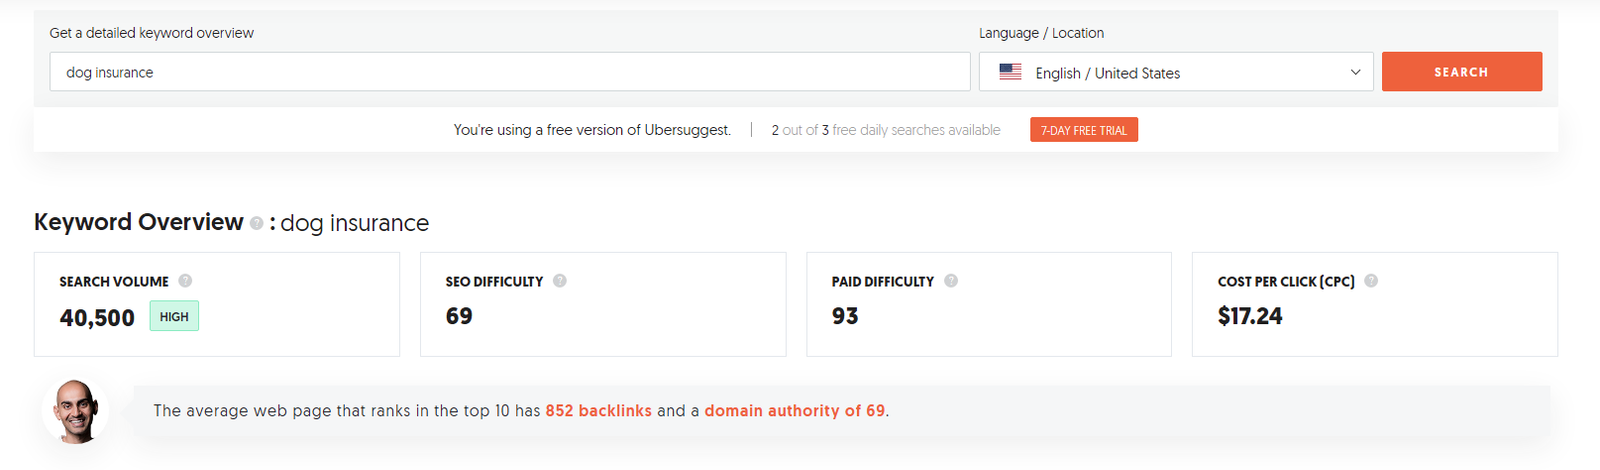Click the SEO Difficulty question mark icon
The height and width of the screenshot is (470, 1600).
tap(560, 281)
